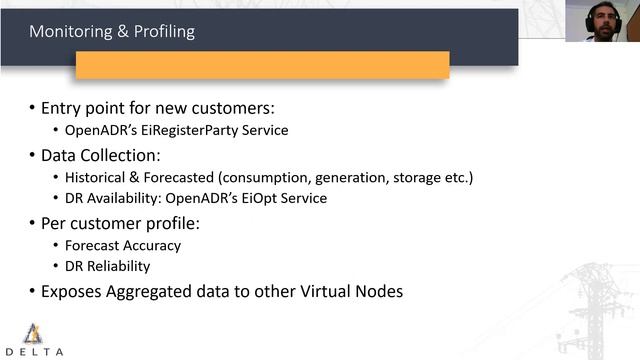Click the Historical & Forecasted sub-bullet text
640x360 pixels.
(269, 178)
